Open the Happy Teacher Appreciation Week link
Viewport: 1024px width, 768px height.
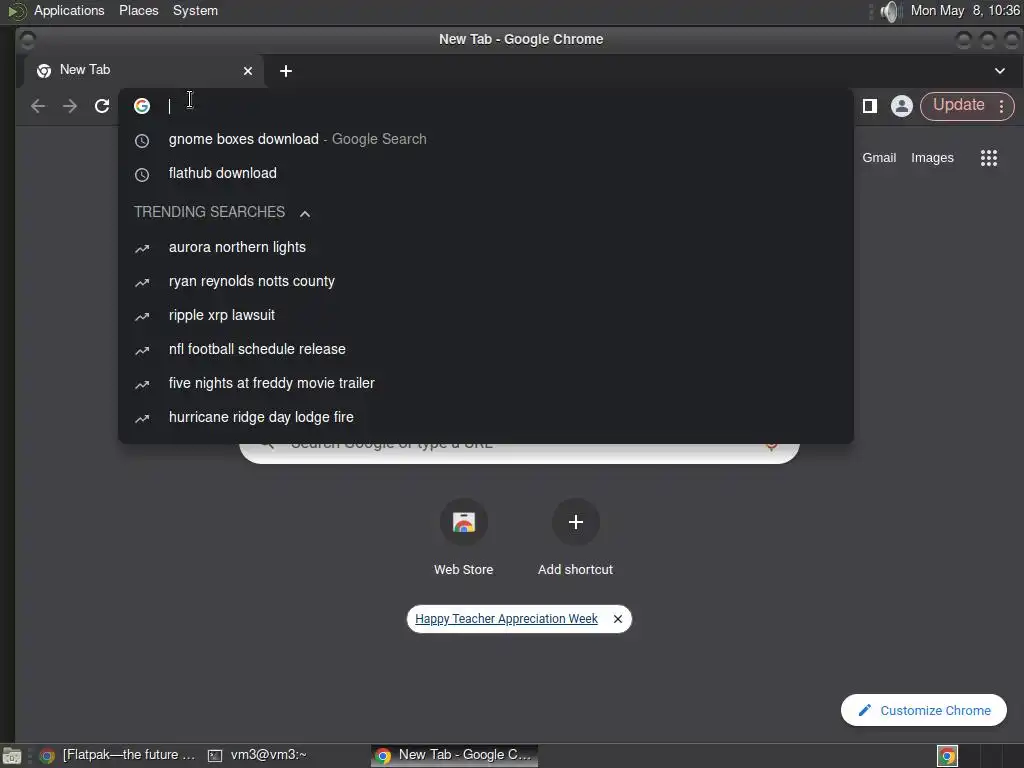(x=506, y=618)
